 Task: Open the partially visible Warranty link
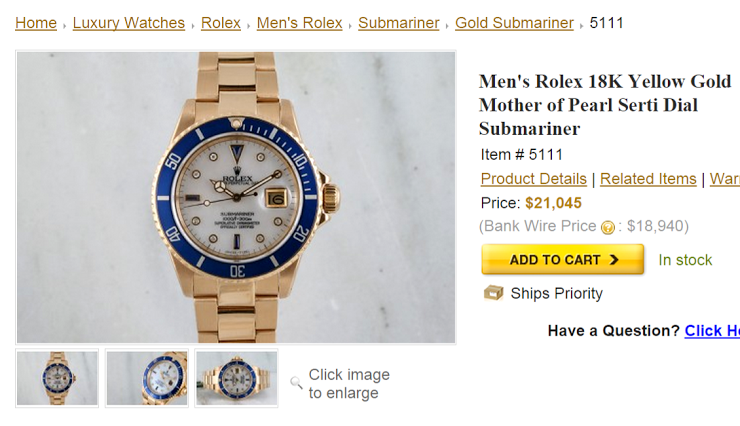[724, 179]
